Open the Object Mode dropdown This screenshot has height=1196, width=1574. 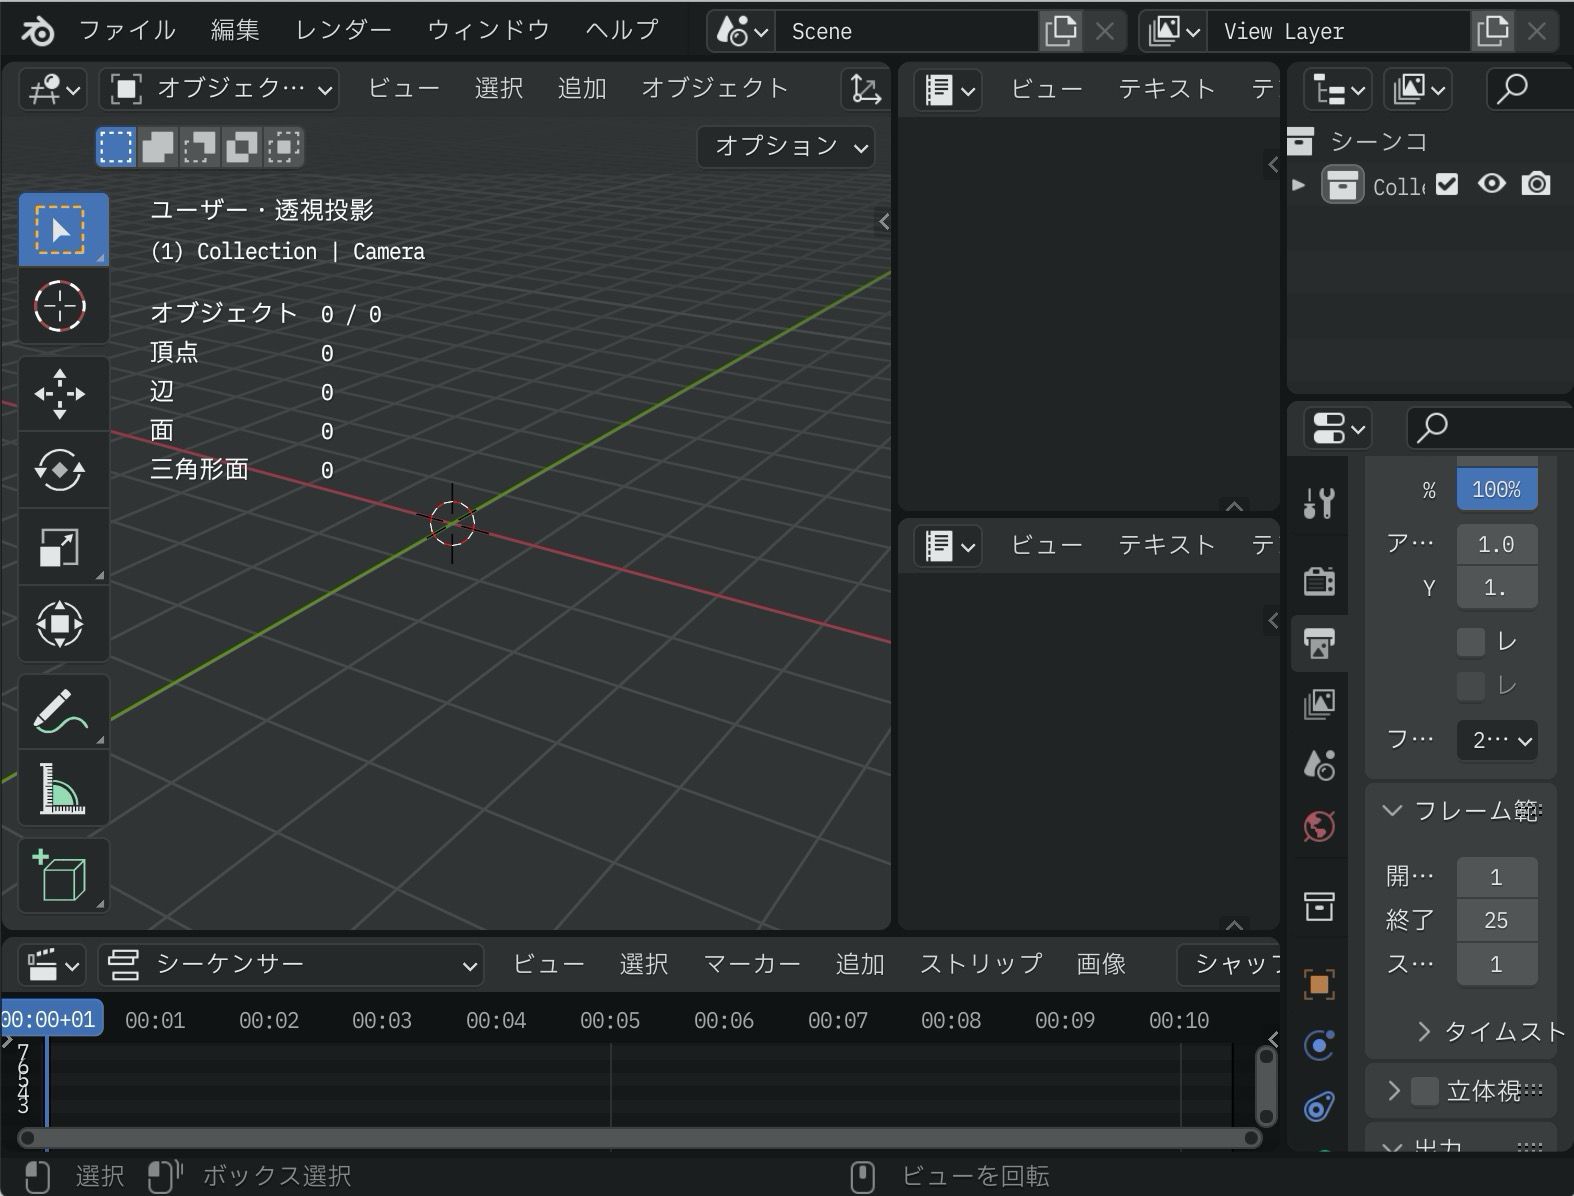click(x=220, y=89)
